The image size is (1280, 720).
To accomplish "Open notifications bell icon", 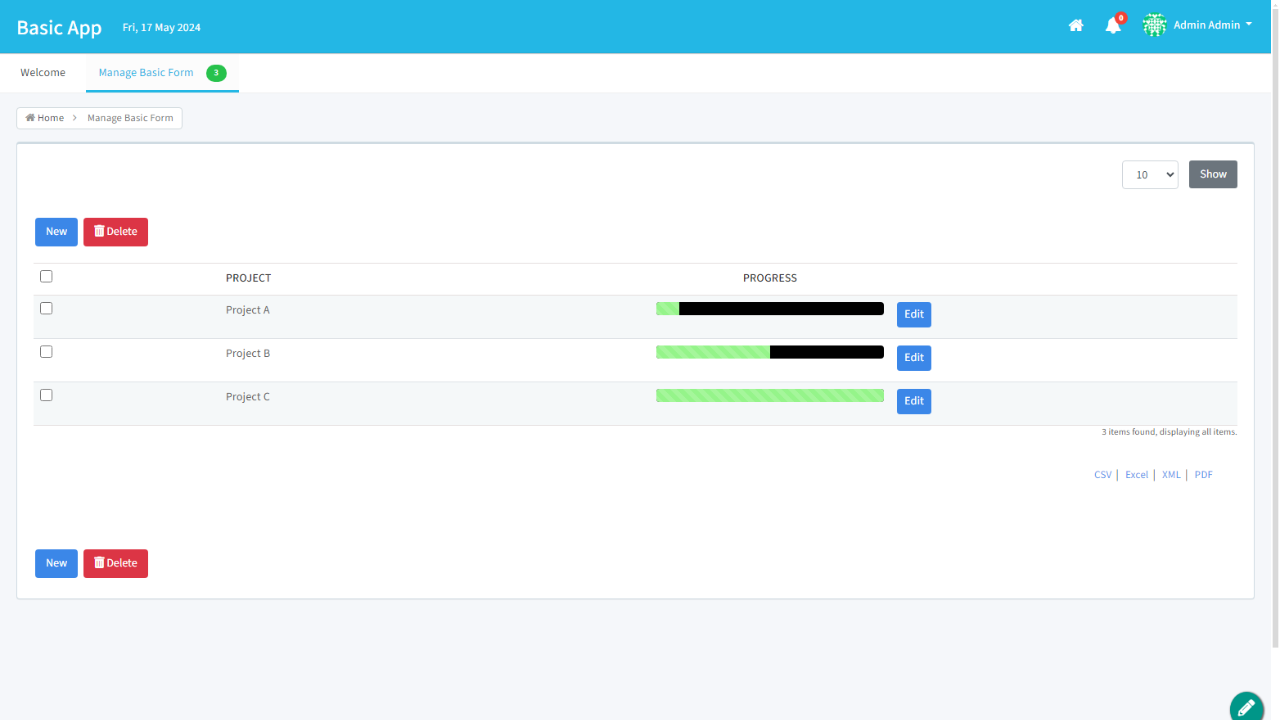I will 1113,26.
